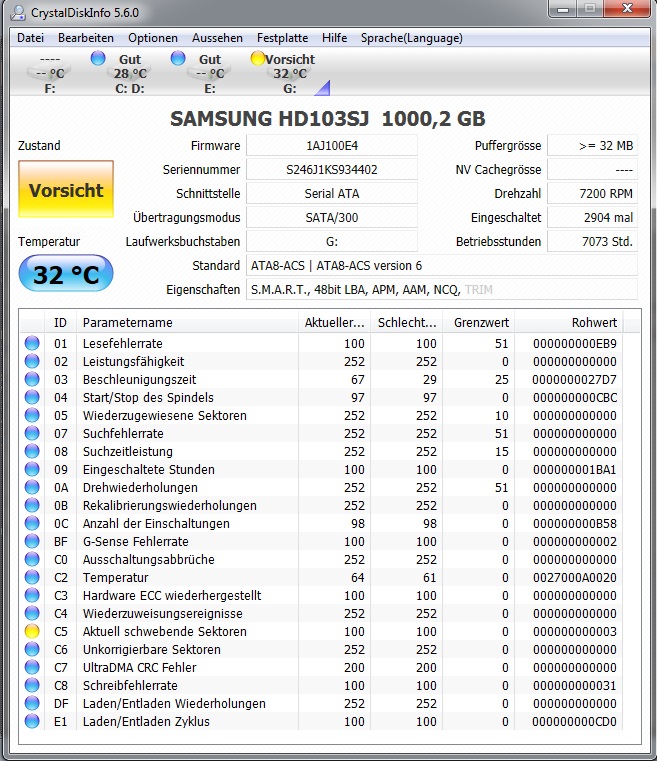
Task: Open the Hilfe menu
Action: [x=334, y=38]
